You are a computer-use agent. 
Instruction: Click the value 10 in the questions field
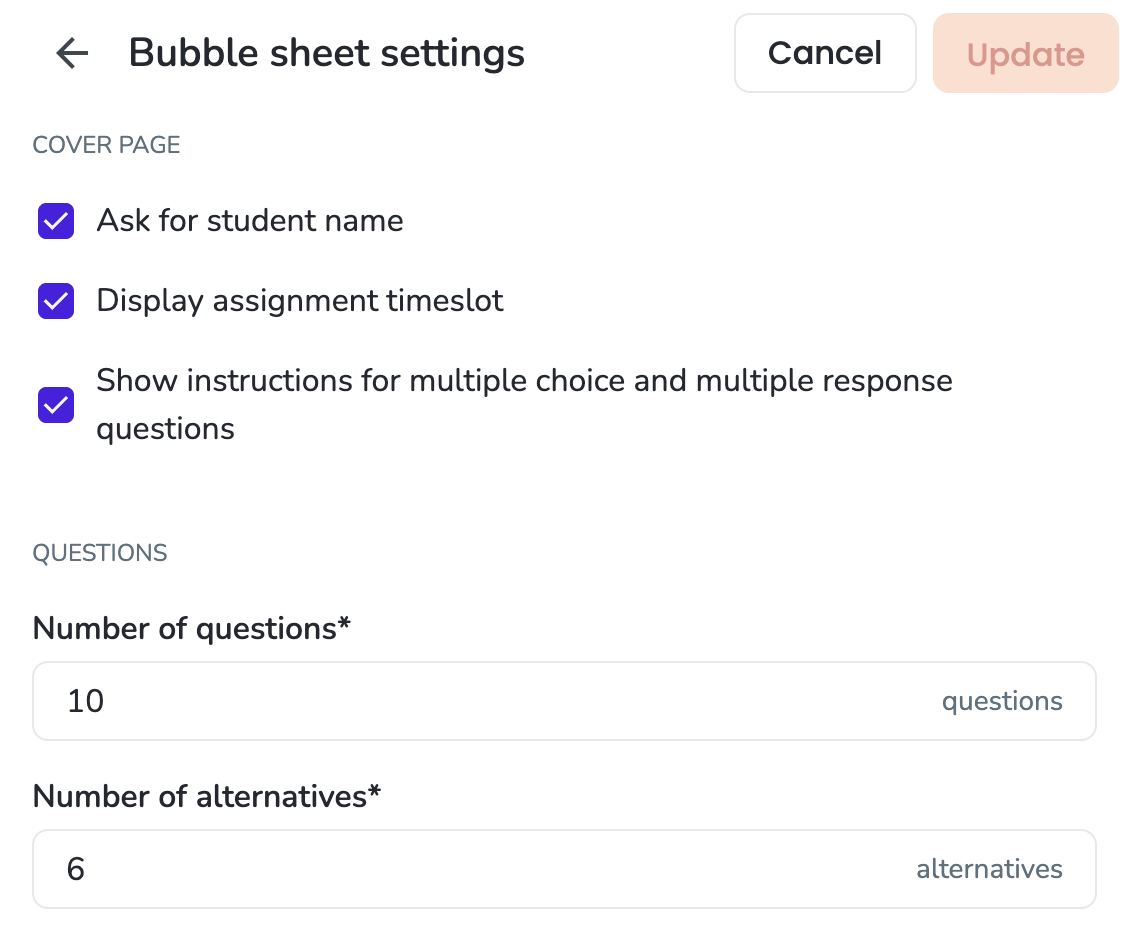pos(86,701)
